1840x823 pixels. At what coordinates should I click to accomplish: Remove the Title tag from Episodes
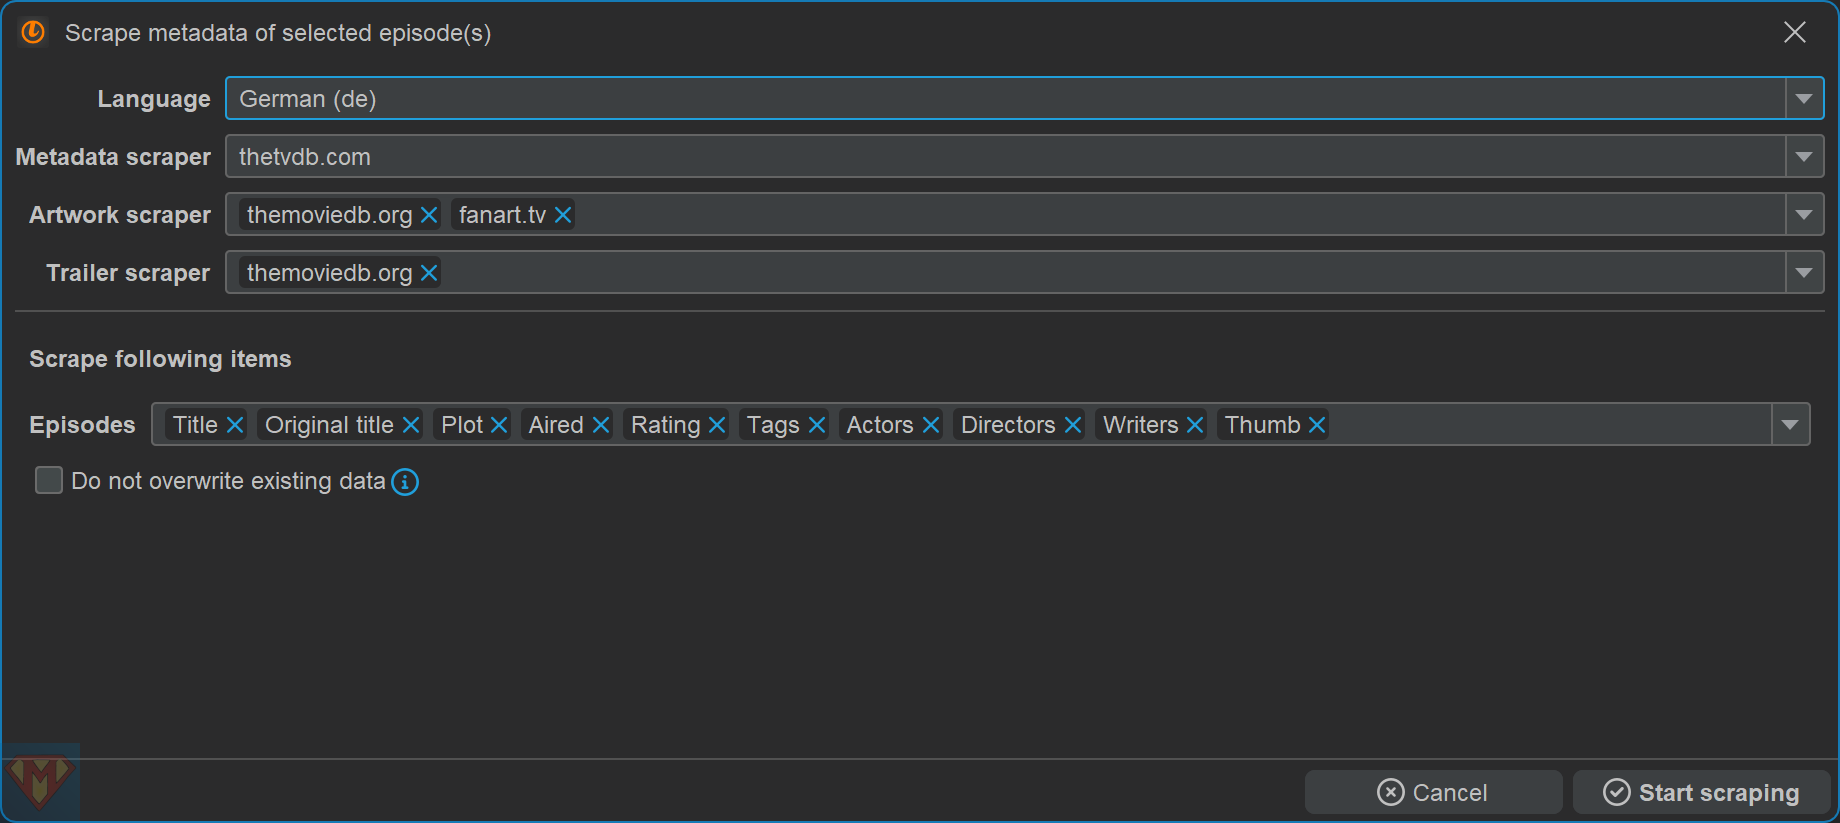click(235, 425)
